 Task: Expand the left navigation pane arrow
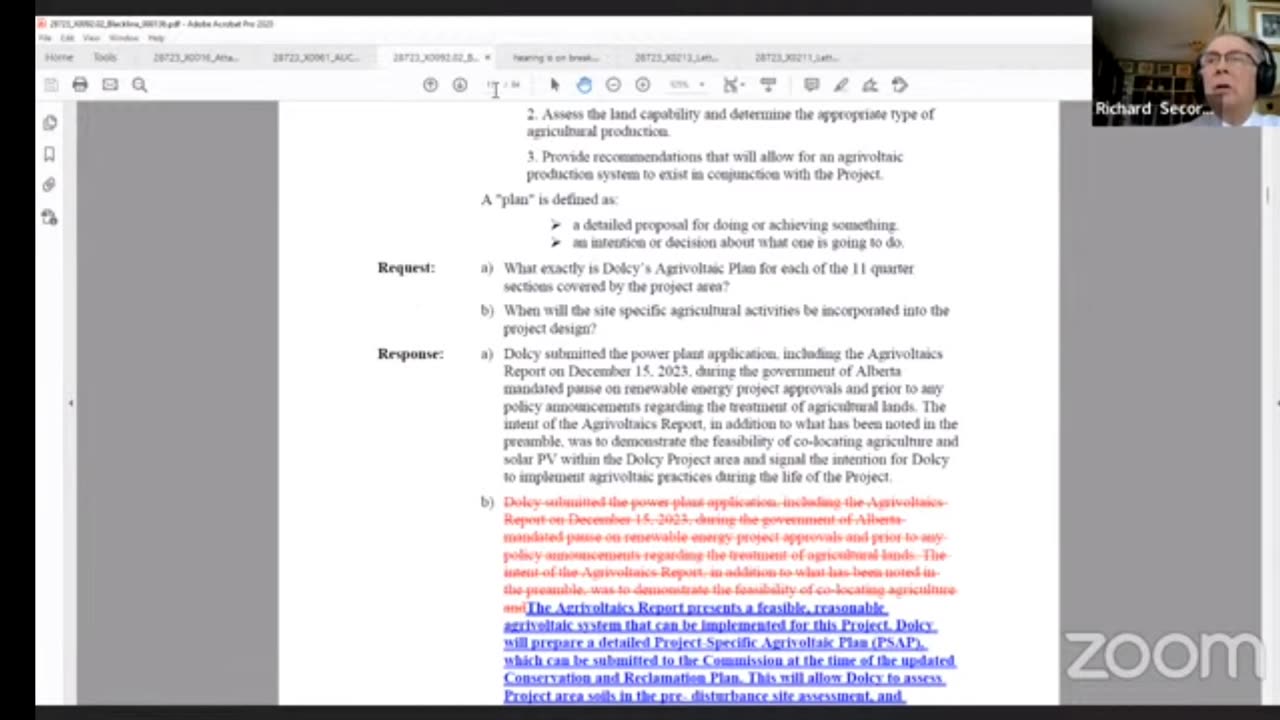(x=70, y=403)
